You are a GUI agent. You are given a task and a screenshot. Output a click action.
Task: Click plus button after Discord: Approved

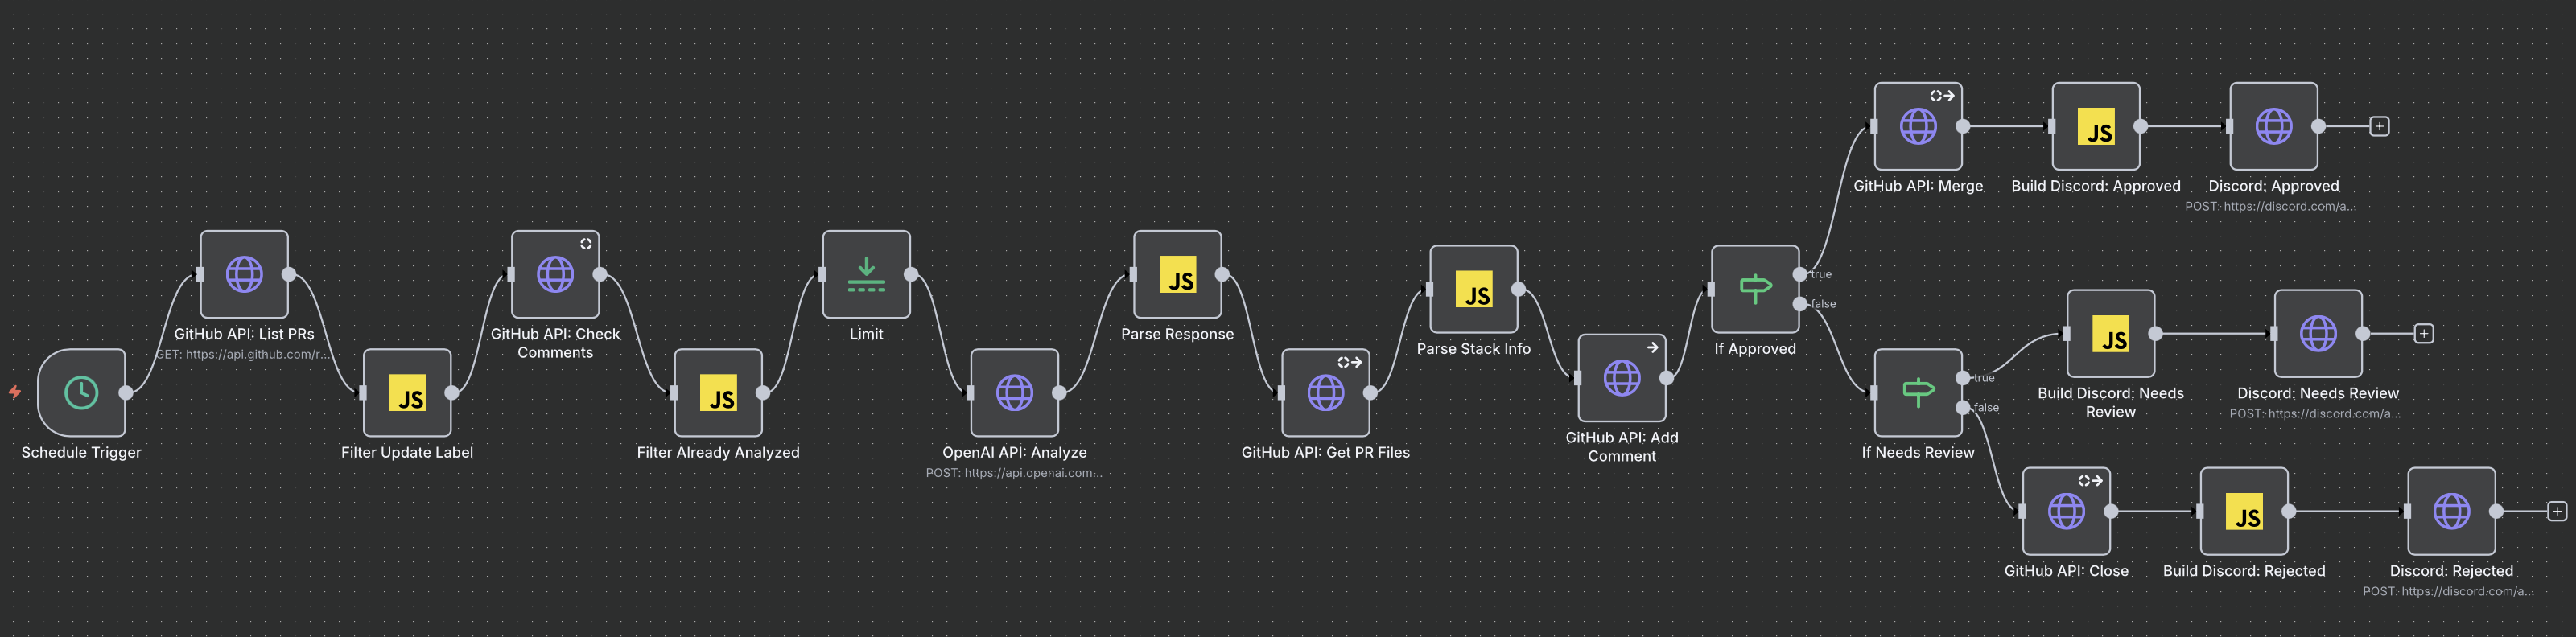tap(2379, 126)
